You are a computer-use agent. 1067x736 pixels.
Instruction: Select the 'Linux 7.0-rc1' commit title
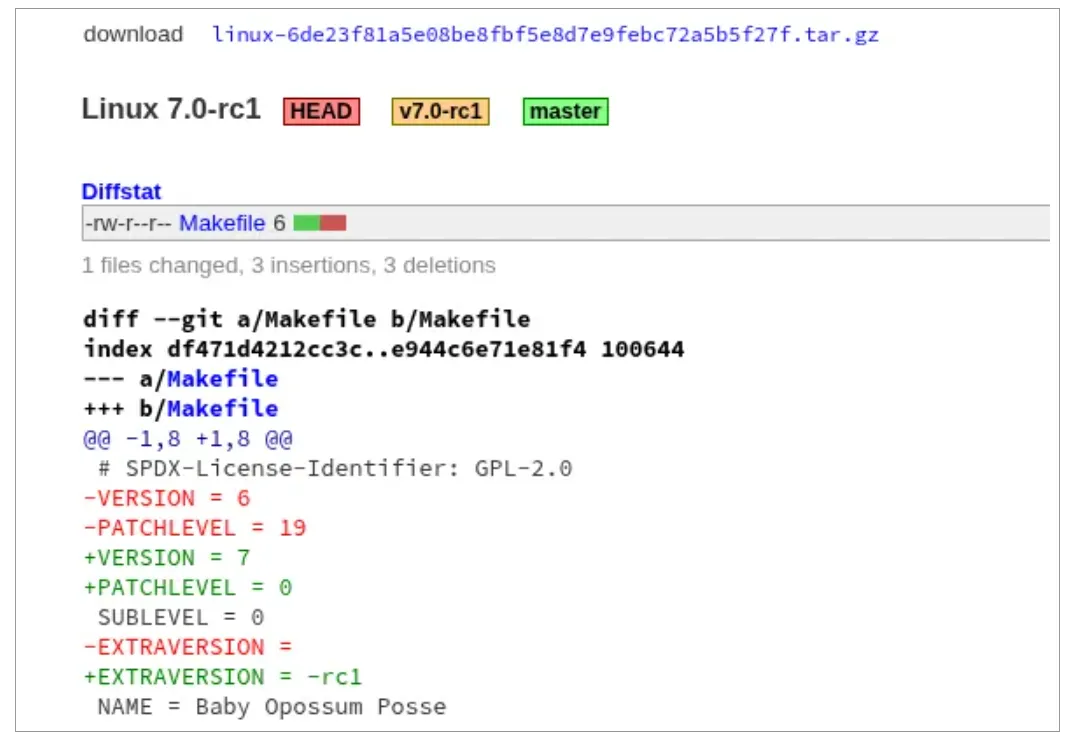(171, 109)
